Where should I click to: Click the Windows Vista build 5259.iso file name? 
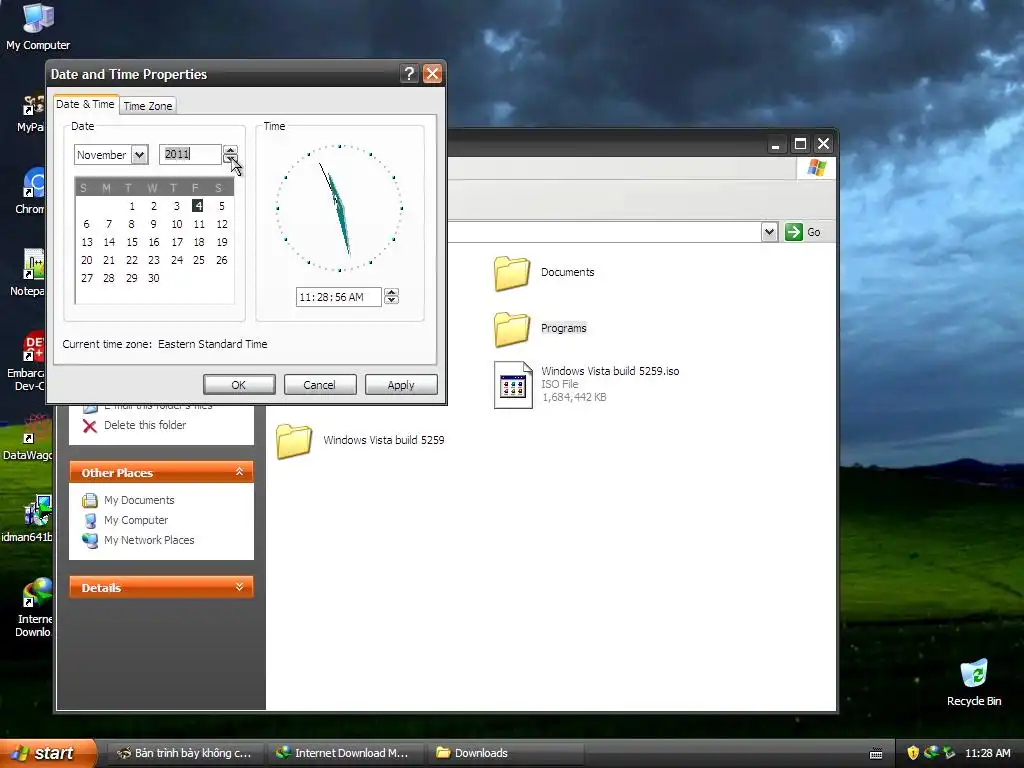tap(610, 371)
